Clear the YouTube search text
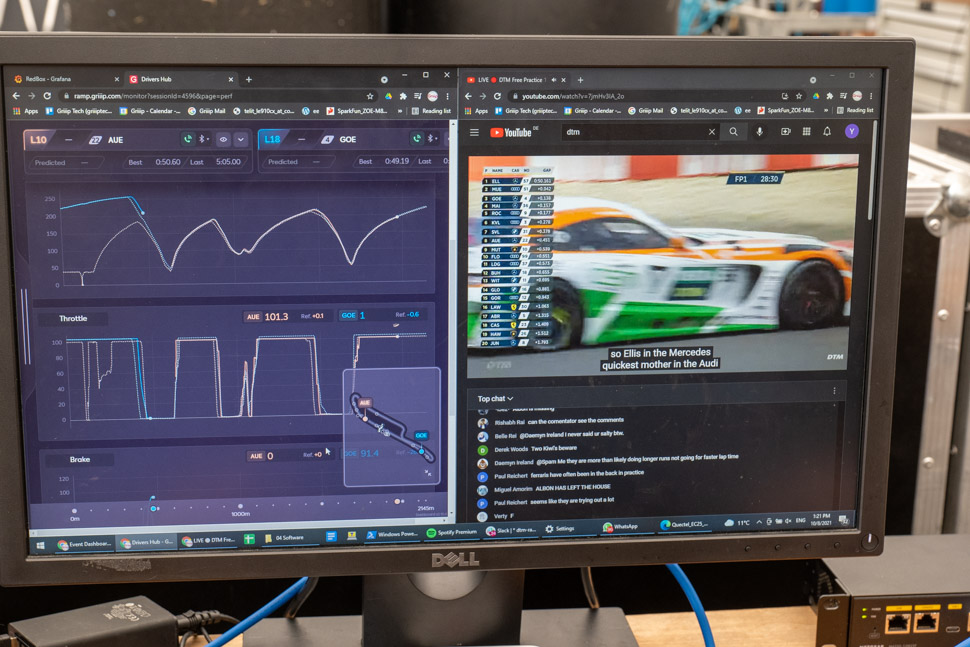 click(712, 132)
